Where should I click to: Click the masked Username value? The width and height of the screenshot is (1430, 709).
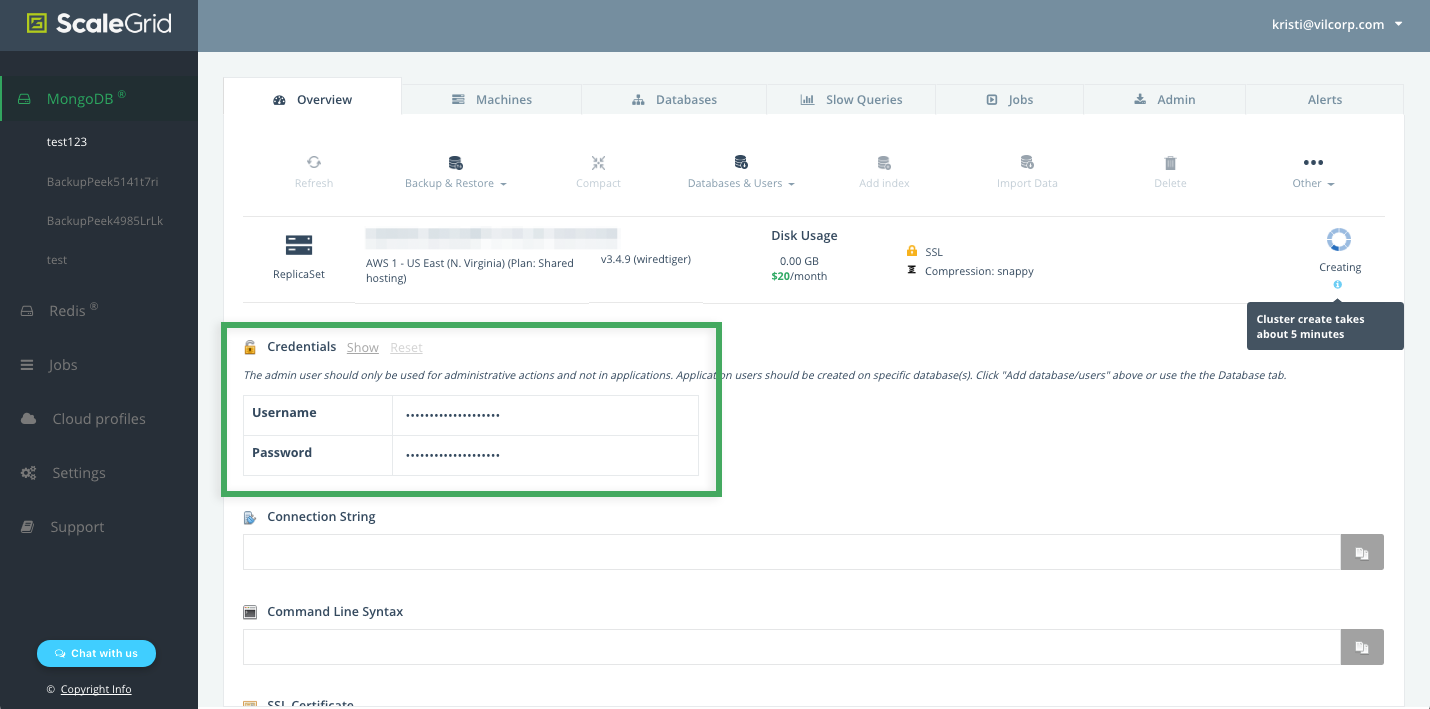tap(453, 415)
